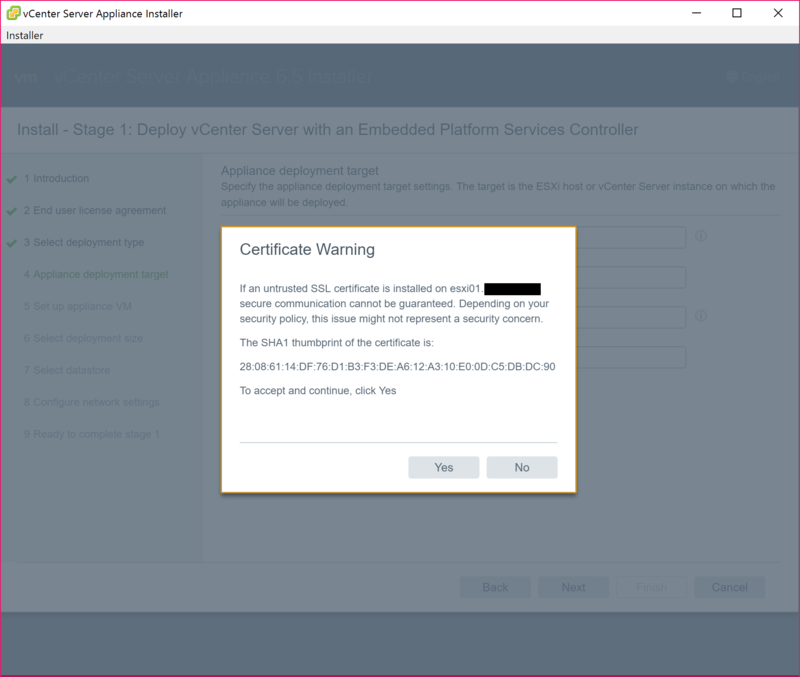The image size is (800, 677).
Task: Click the SHA1 thumbprint value text
Action: click(x=397, y=366)
